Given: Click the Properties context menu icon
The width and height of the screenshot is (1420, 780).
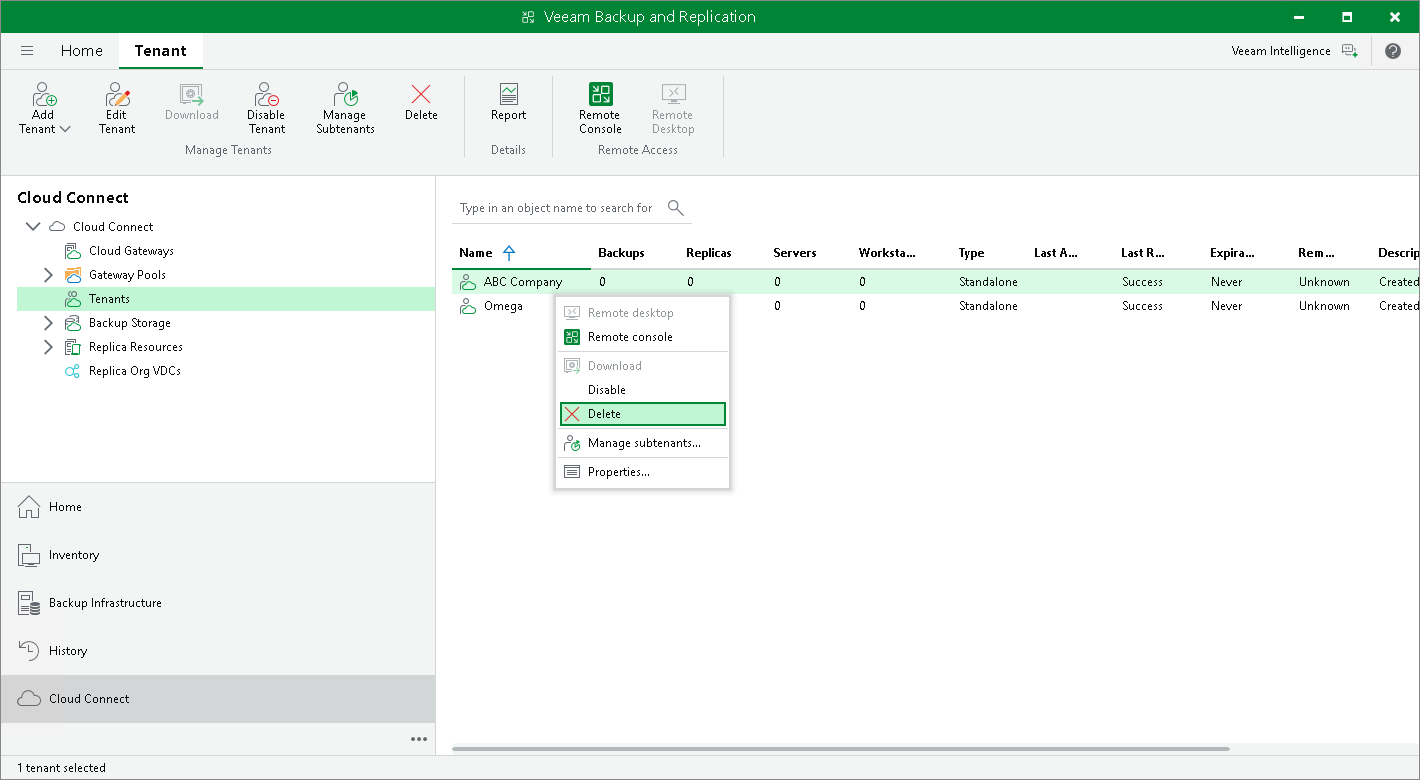Looking at the screenshot, I should pyautogui.click(x=572, y=472).
